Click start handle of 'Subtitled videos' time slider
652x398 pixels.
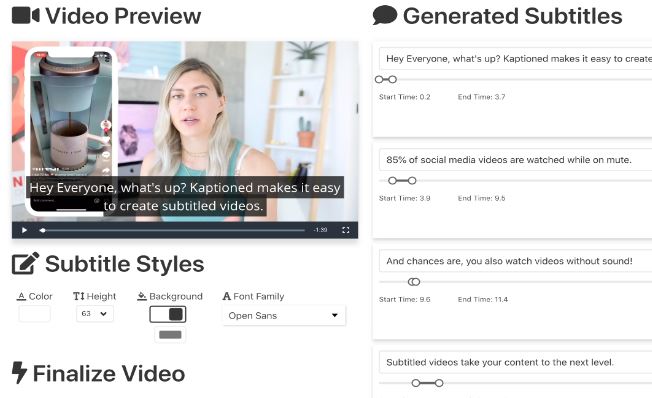tap(416, 383)
